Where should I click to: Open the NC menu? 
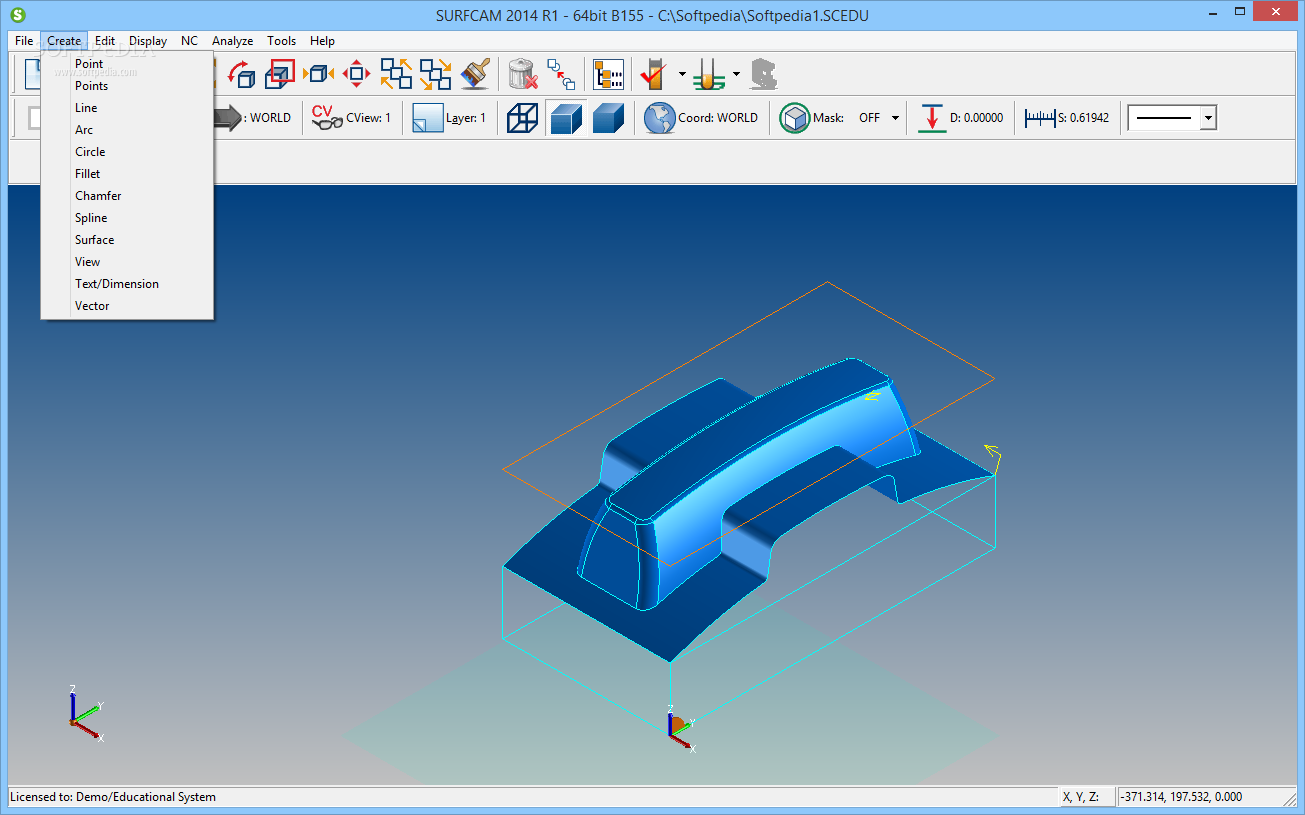point(189,41)
